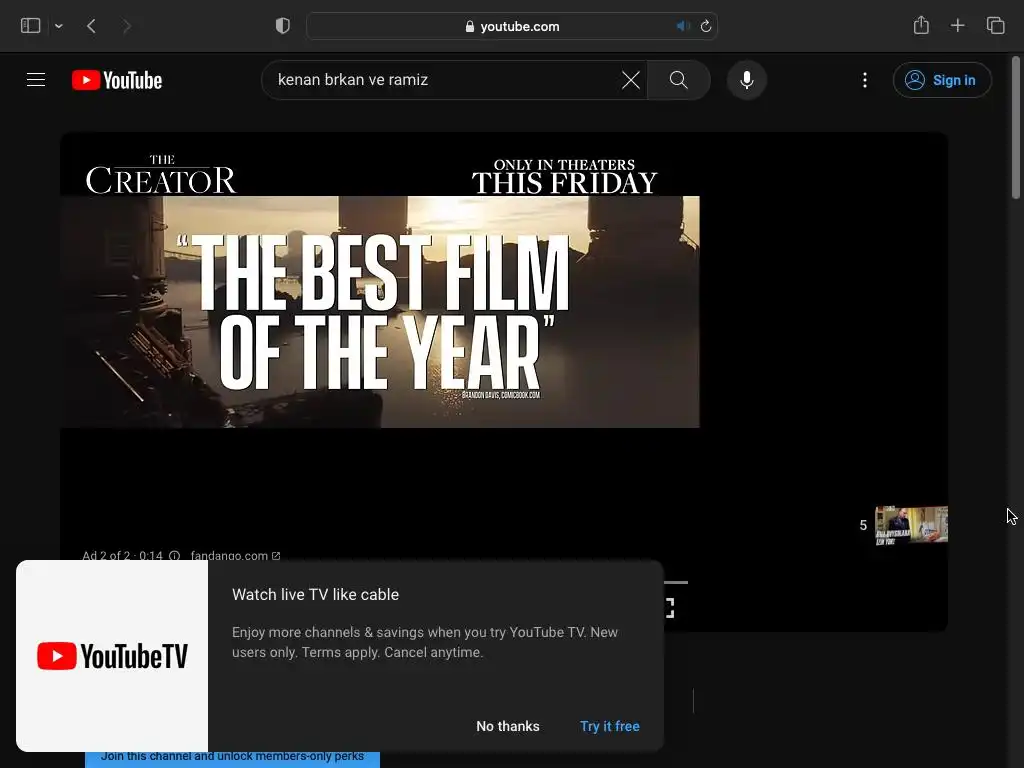Toggle fullscreen with the player fullscreen icon
Viewport: 1024px width, 768px height.
click(670, 608)
